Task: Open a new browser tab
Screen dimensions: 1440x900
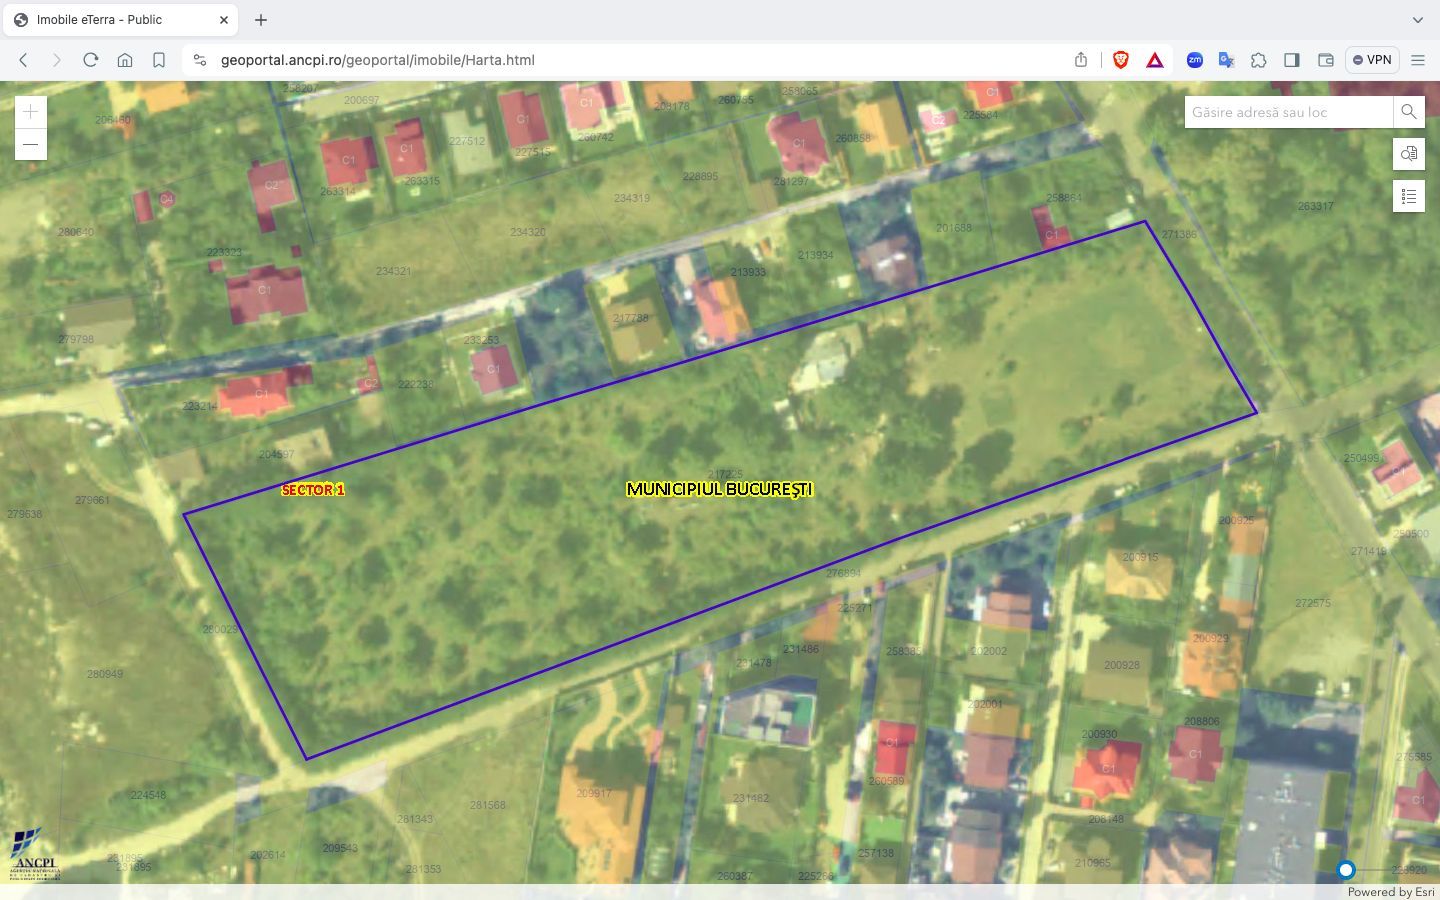Action: (x=261, y=19)
